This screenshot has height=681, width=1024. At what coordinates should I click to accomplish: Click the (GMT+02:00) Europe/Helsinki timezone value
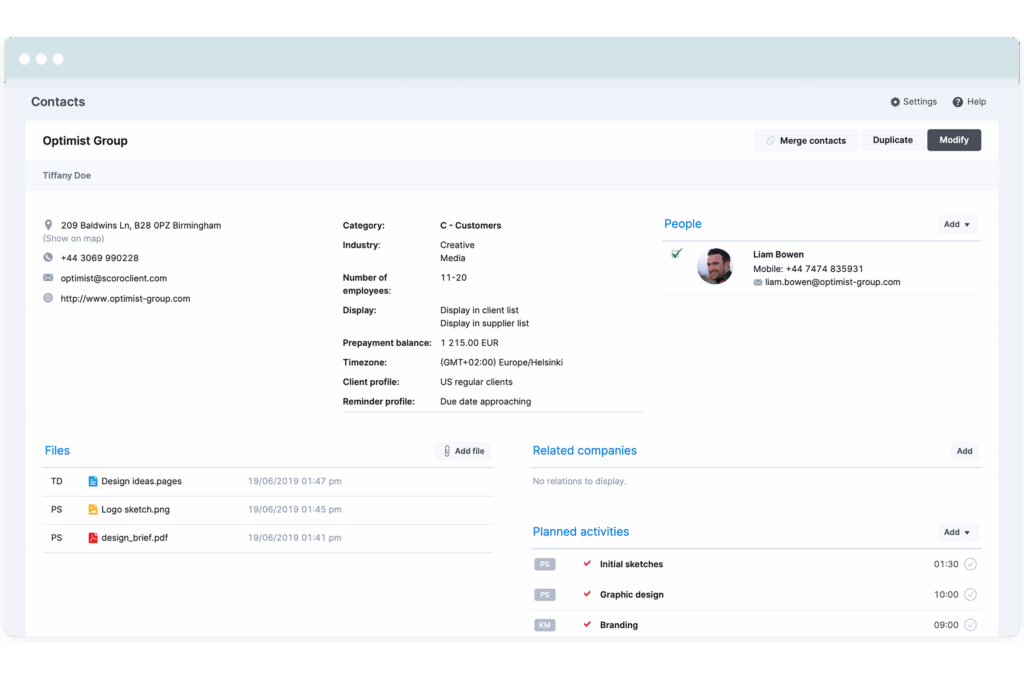[x=501, y=362]
